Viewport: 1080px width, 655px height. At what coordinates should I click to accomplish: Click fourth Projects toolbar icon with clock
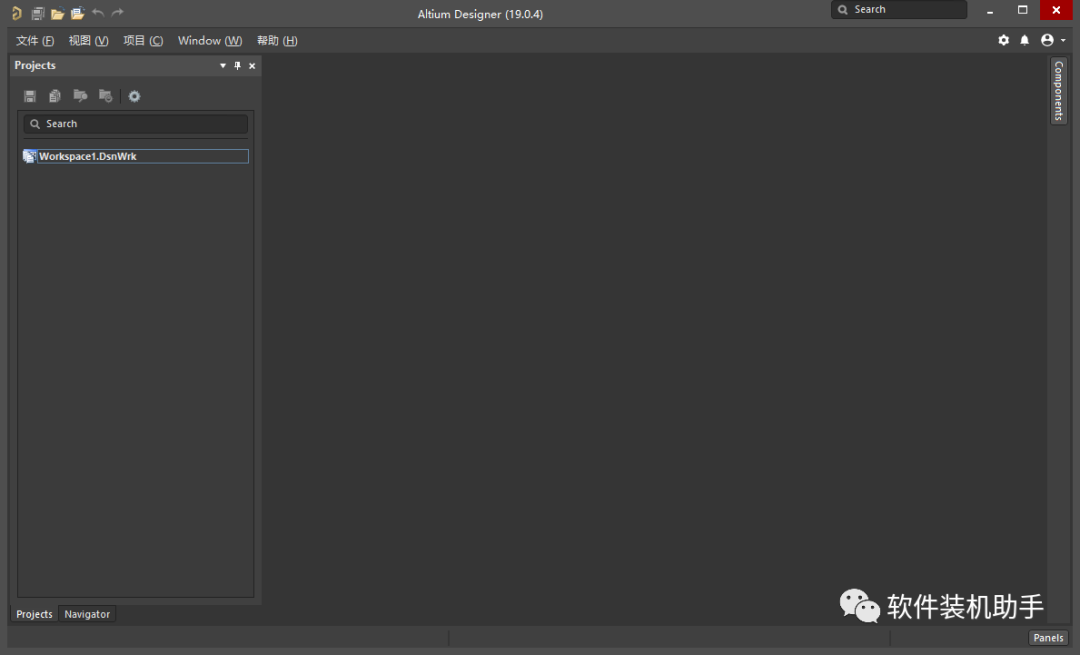(105, 96)
